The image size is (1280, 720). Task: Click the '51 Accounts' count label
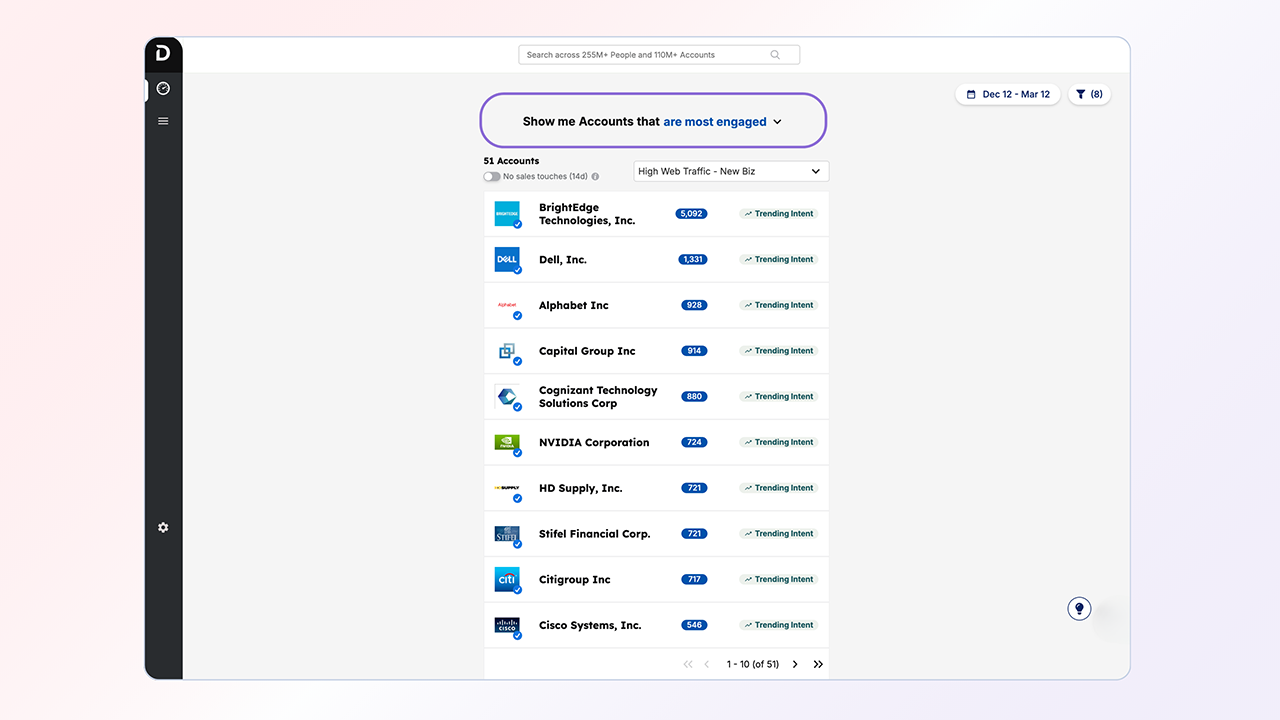coord(511,161)
